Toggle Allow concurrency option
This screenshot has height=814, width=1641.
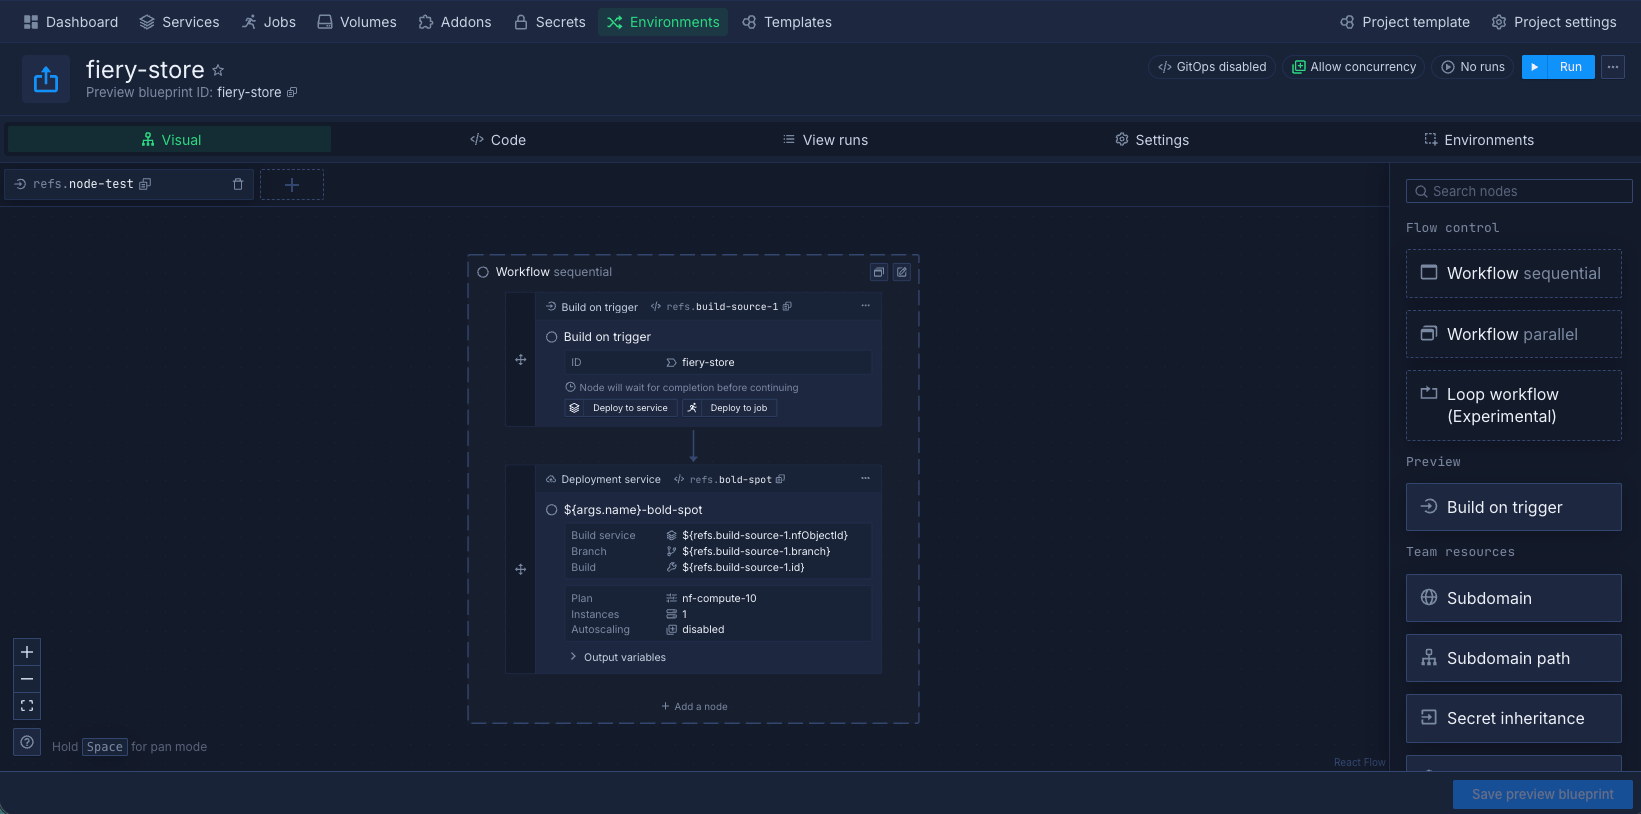pos(1354,67)
